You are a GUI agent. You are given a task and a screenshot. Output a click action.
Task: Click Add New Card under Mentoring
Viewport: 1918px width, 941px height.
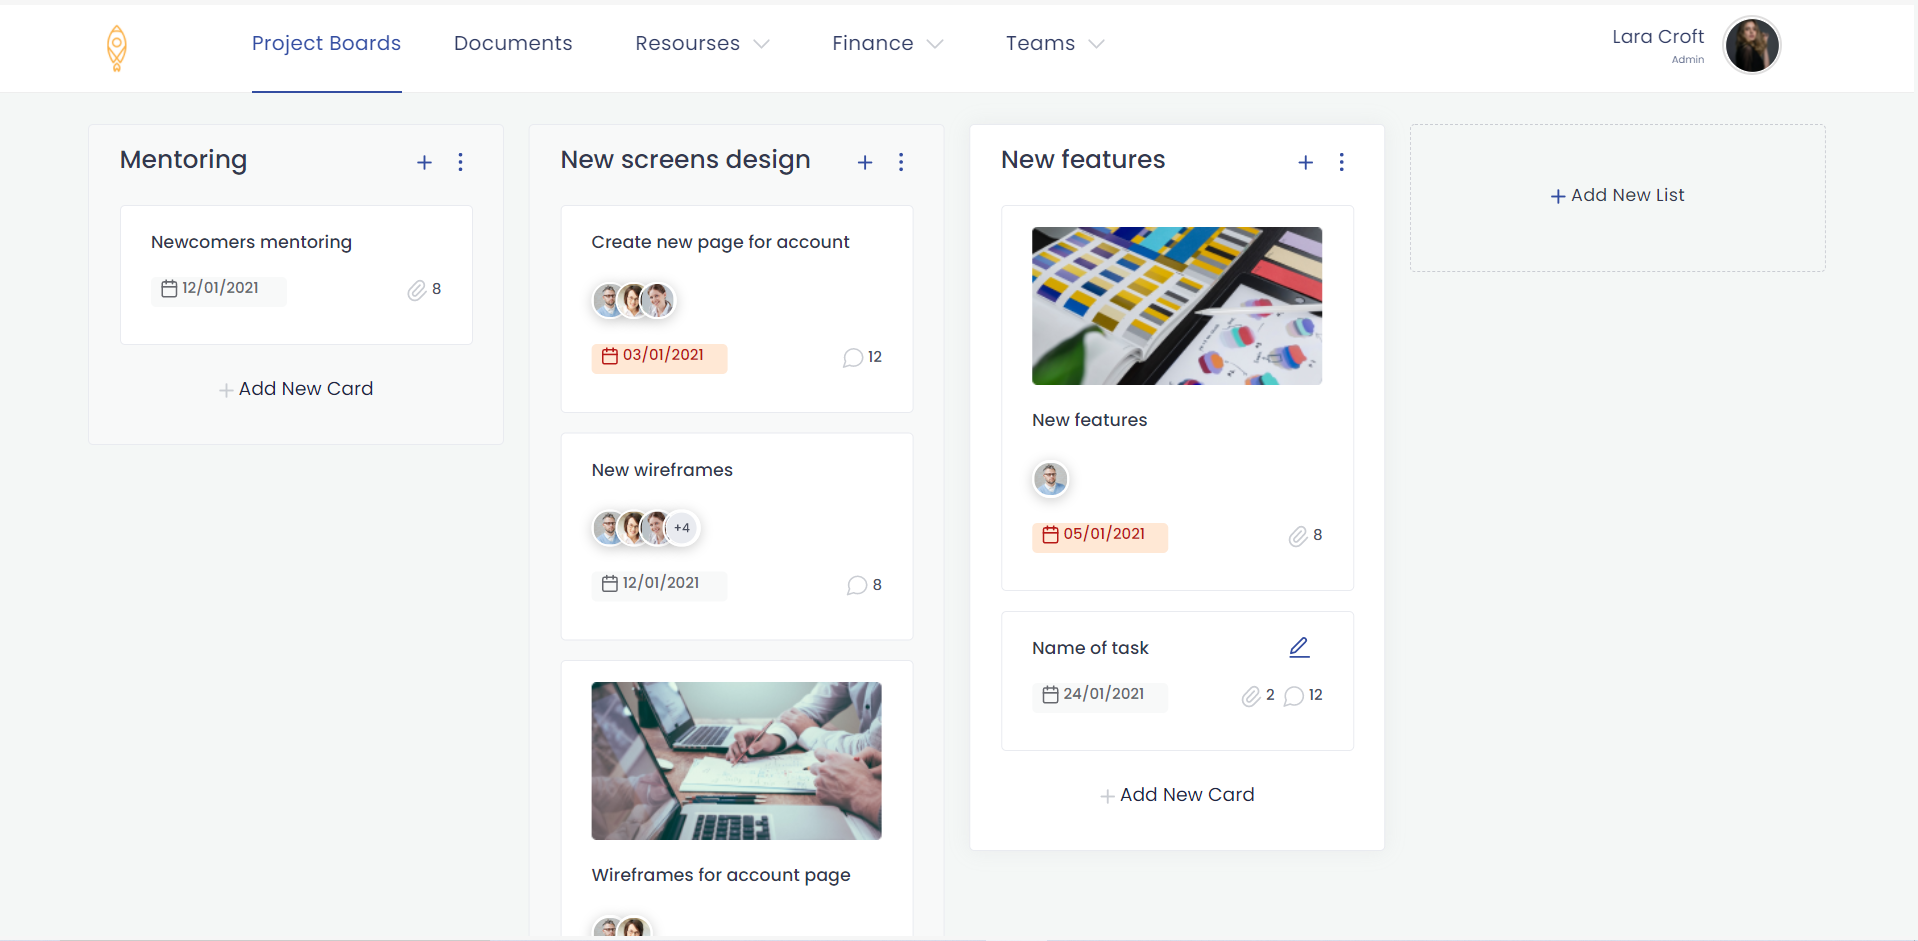pyautogui.click(x=296, y=389)
